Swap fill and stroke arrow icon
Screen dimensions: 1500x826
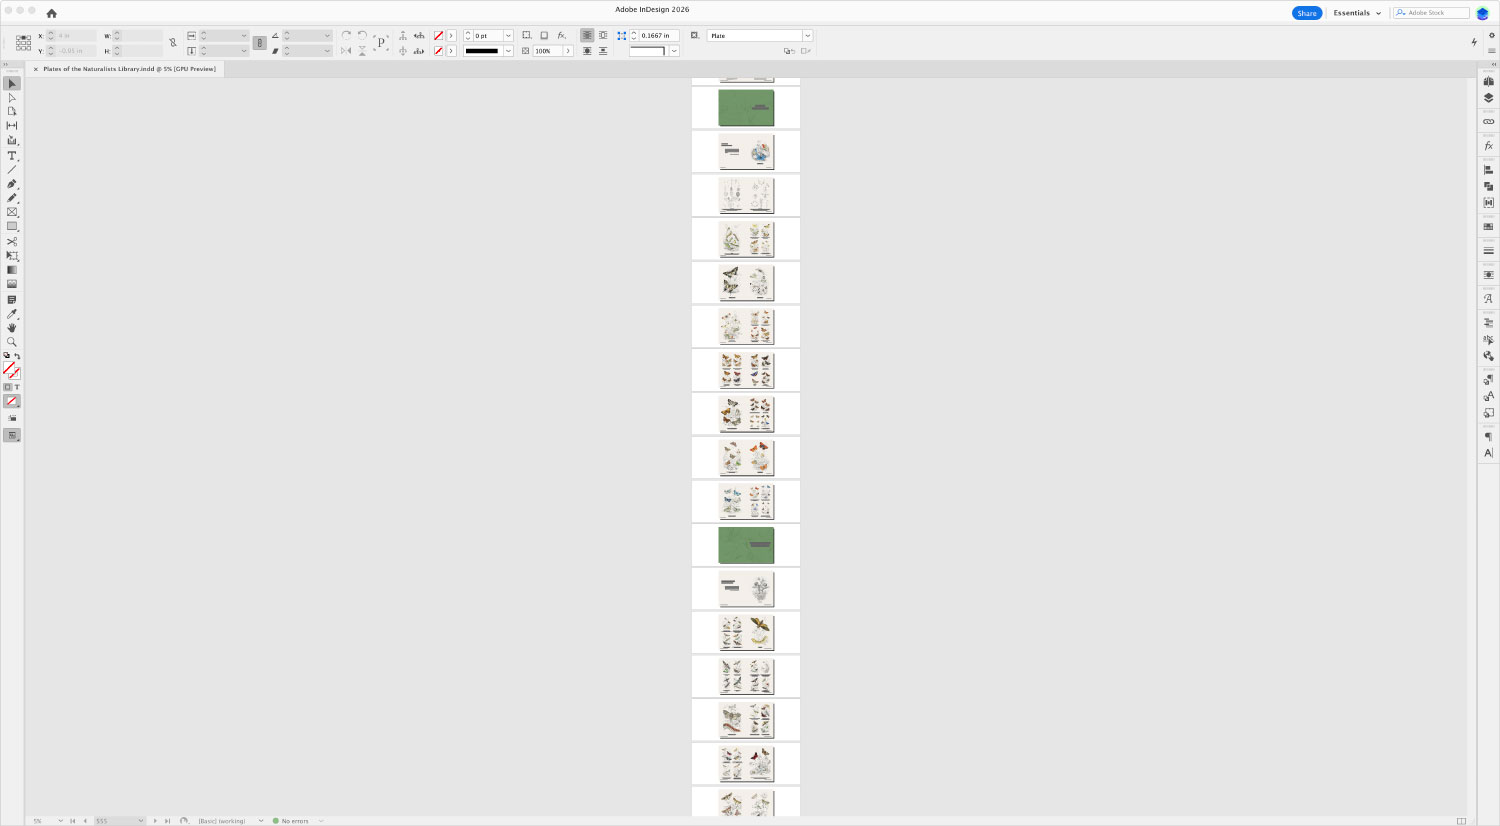17,356
